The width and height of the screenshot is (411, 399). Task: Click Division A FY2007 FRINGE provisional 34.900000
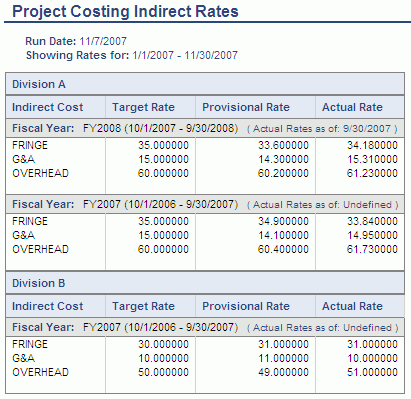click(283, 221)
